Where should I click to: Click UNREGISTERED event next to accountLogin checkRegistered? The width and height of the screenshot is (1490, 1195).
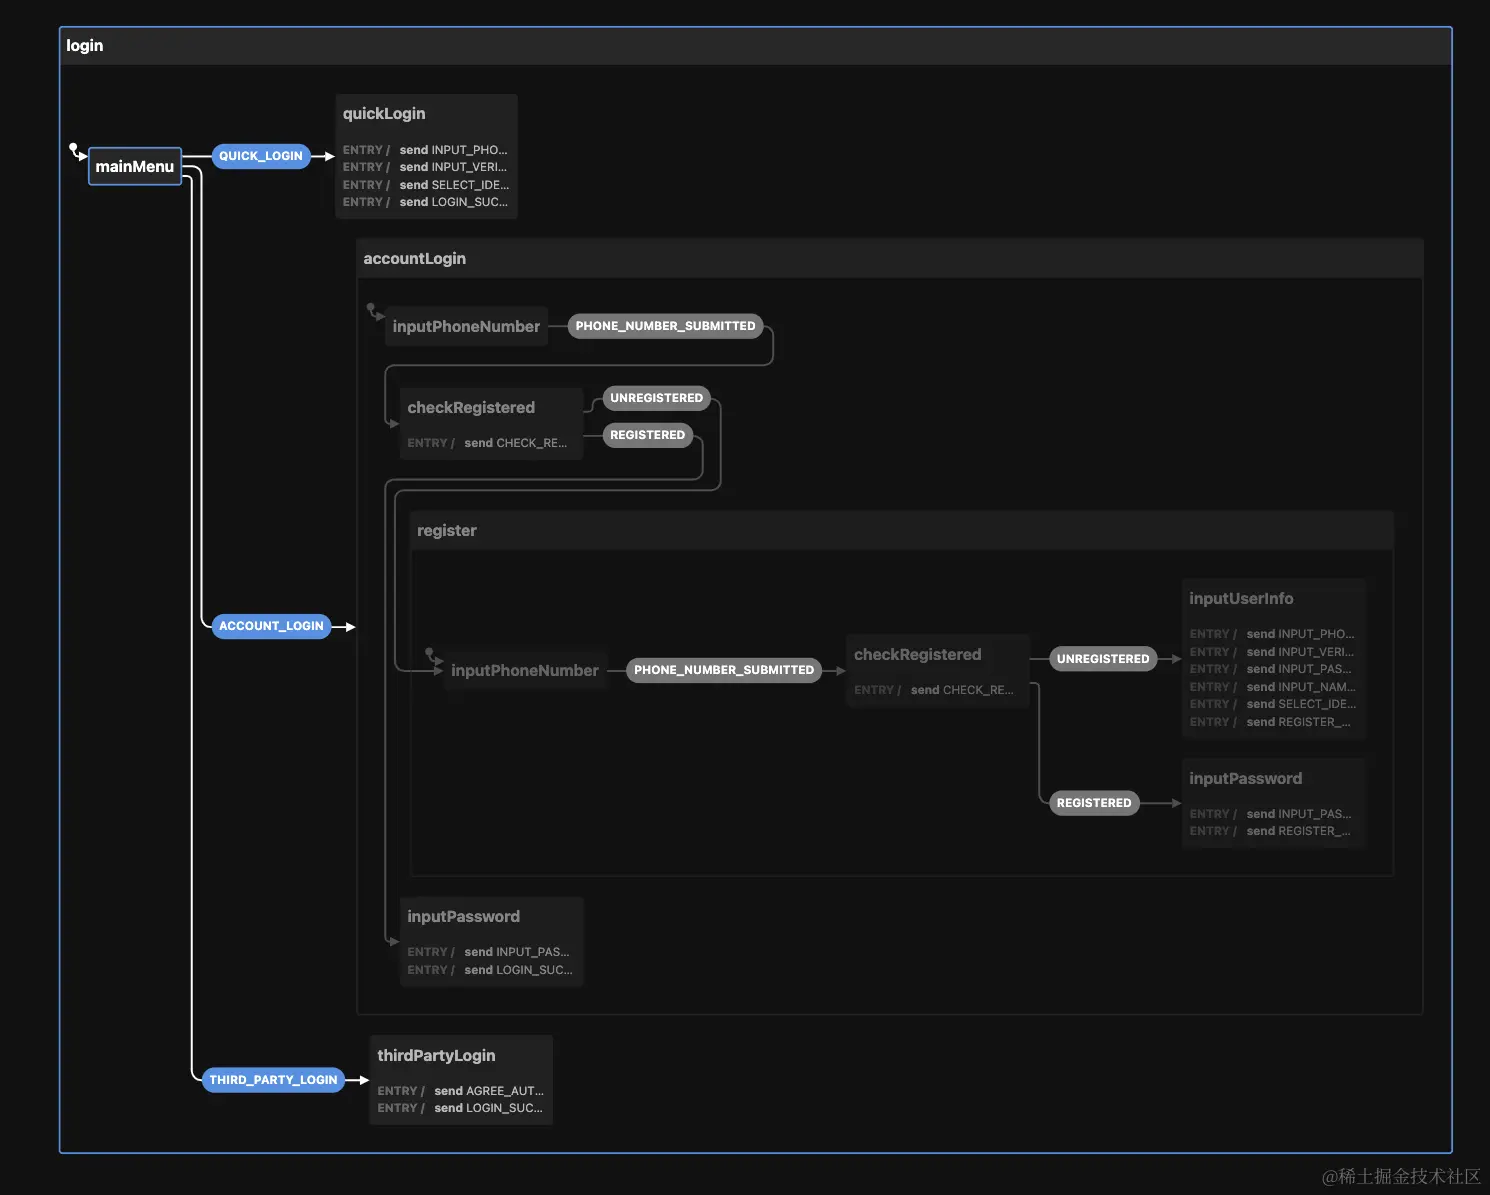coord(657,398)
